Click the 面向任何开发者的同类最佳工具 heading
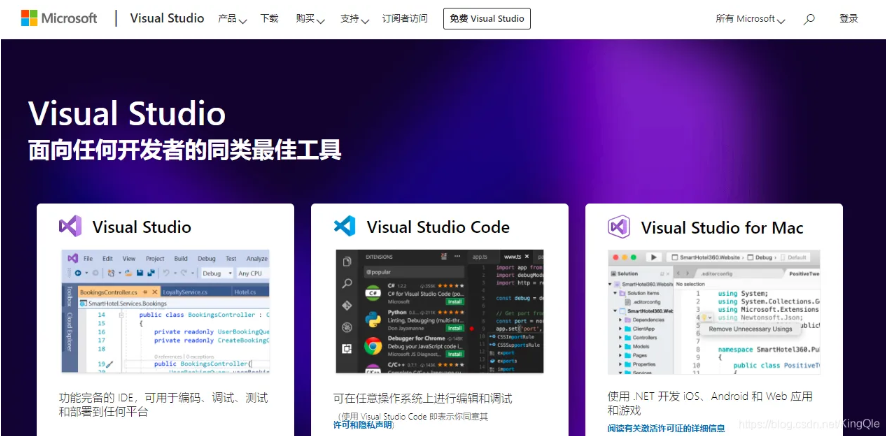Viewport: 886px width, 436px height. click(185, 150)
